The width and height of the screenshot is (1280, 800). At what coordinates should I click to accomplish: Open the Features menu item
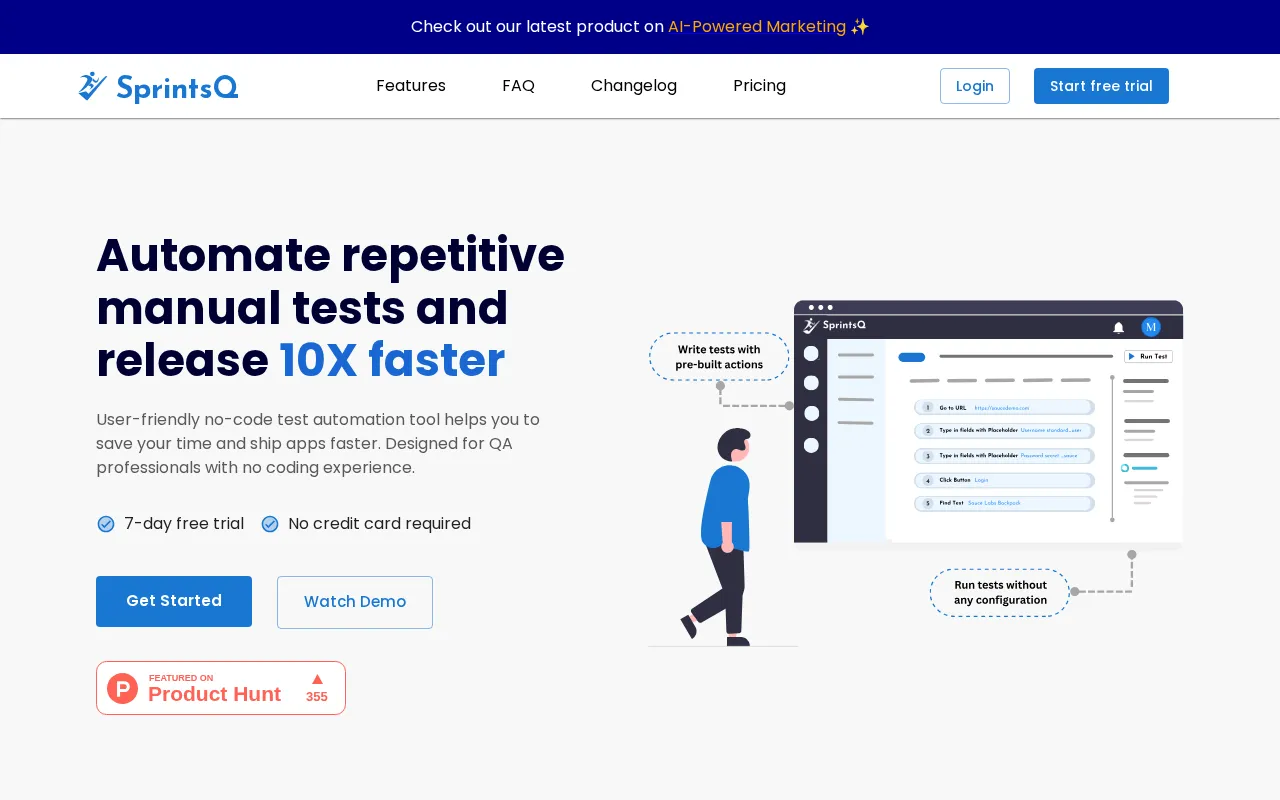(411, 86)
